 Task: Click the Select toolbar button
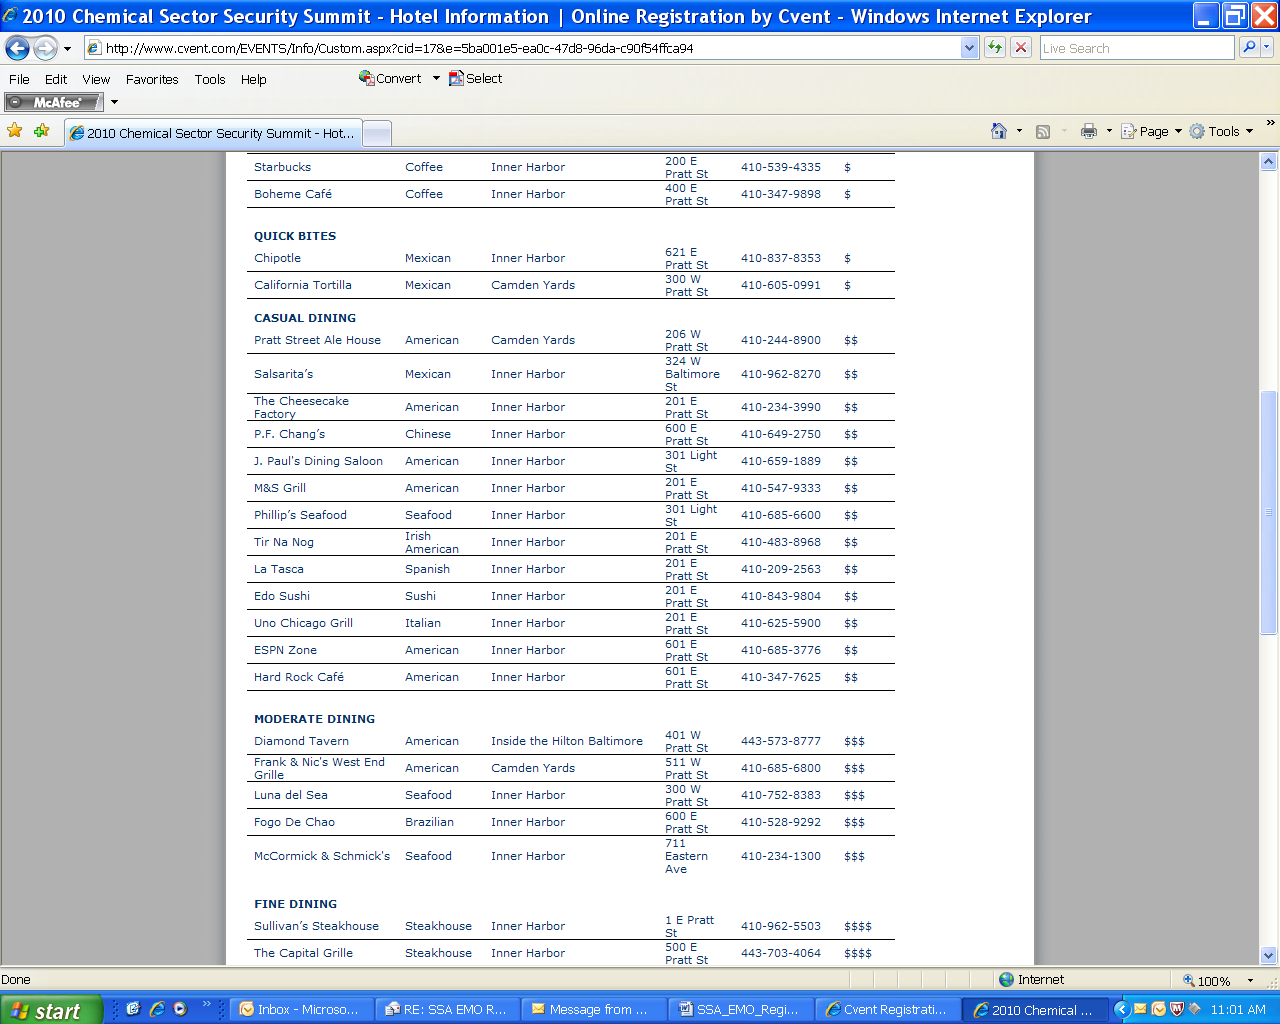pos(476,78)
